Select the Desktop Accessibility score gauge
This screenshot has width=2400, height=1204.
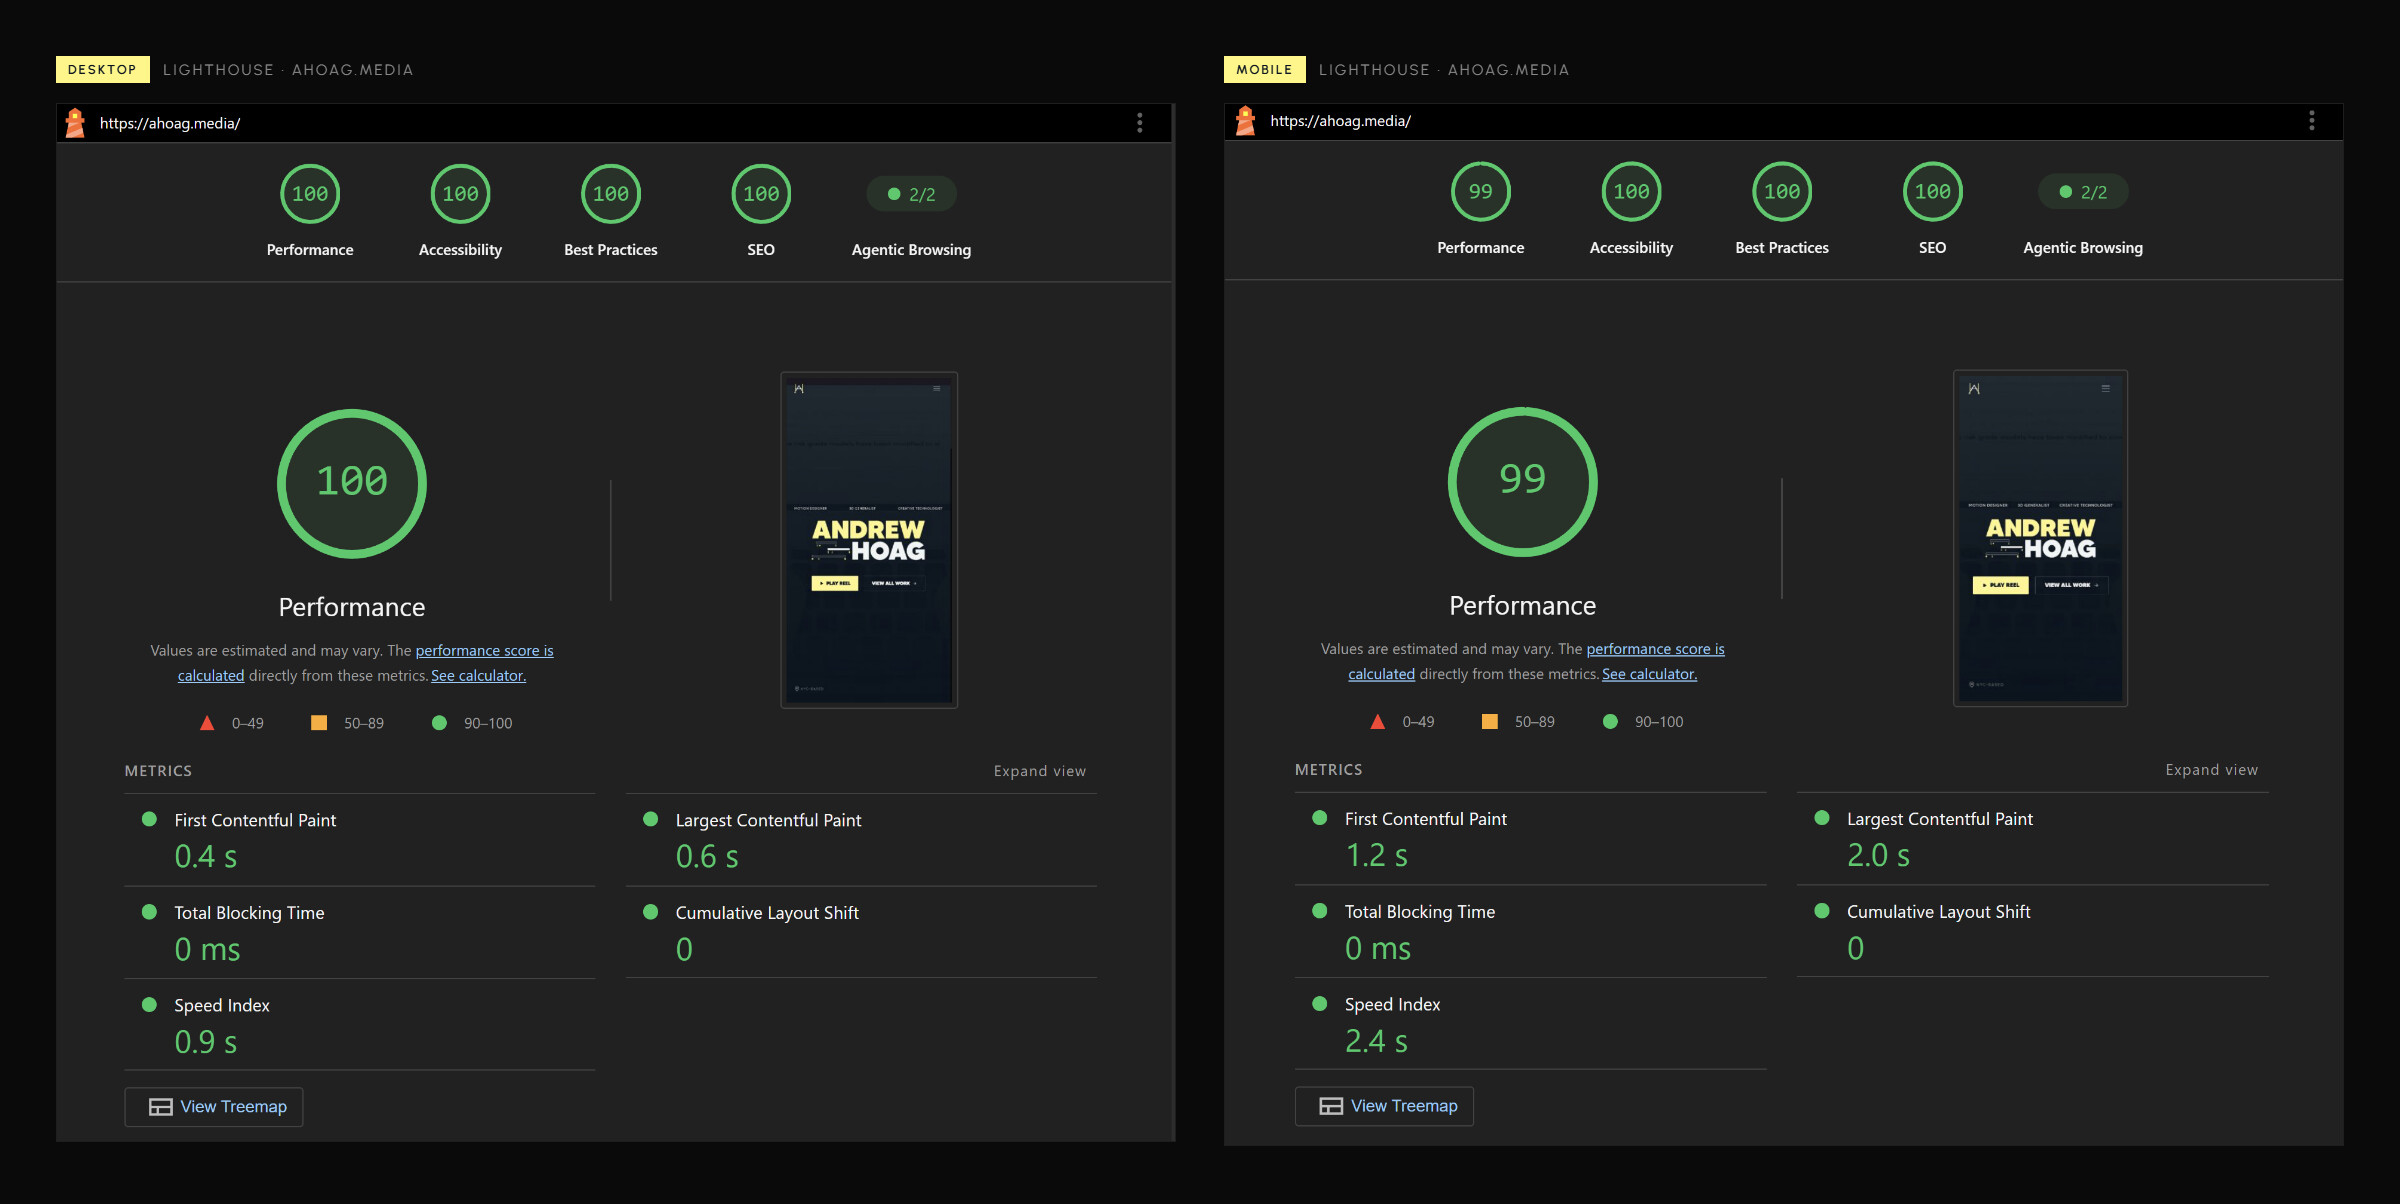point(460,194)
